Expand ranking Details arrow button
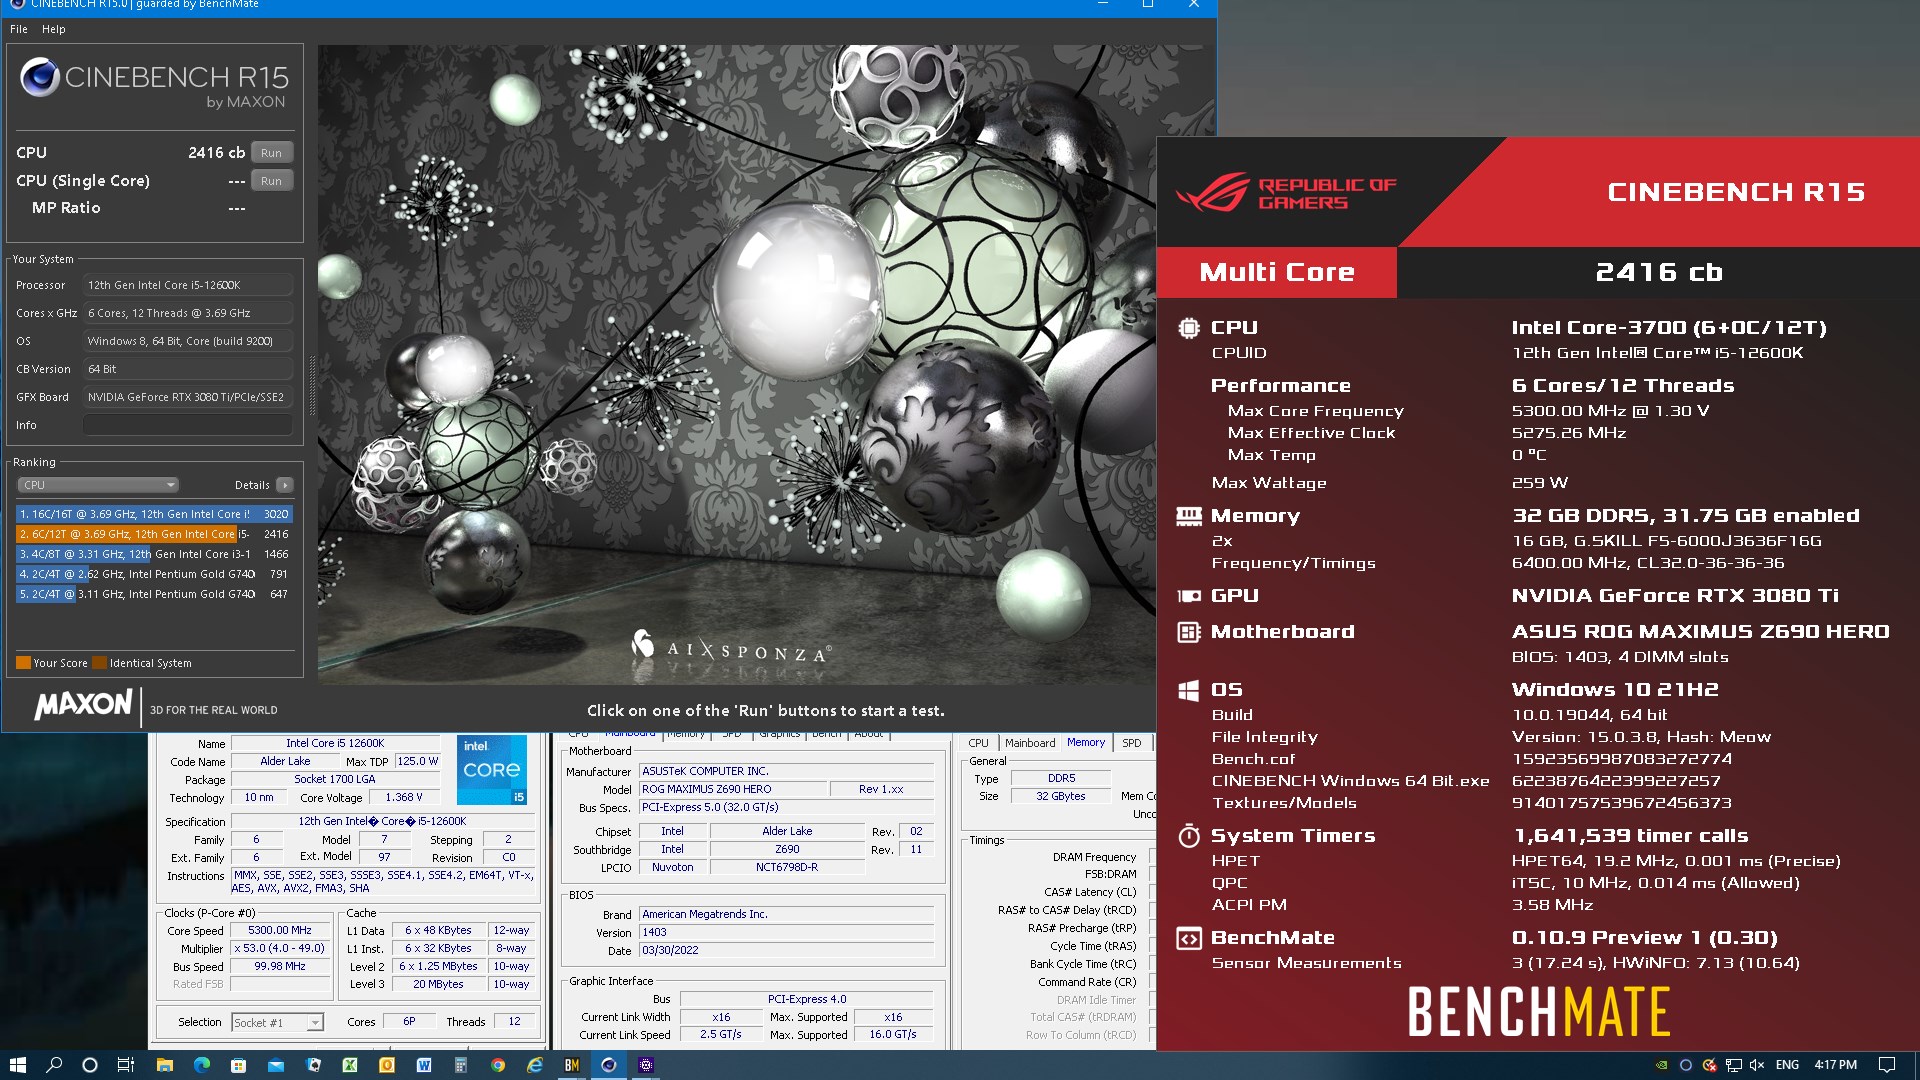Image resolution: width=1920 pixels, height=1080 pixels. [285, 485]
